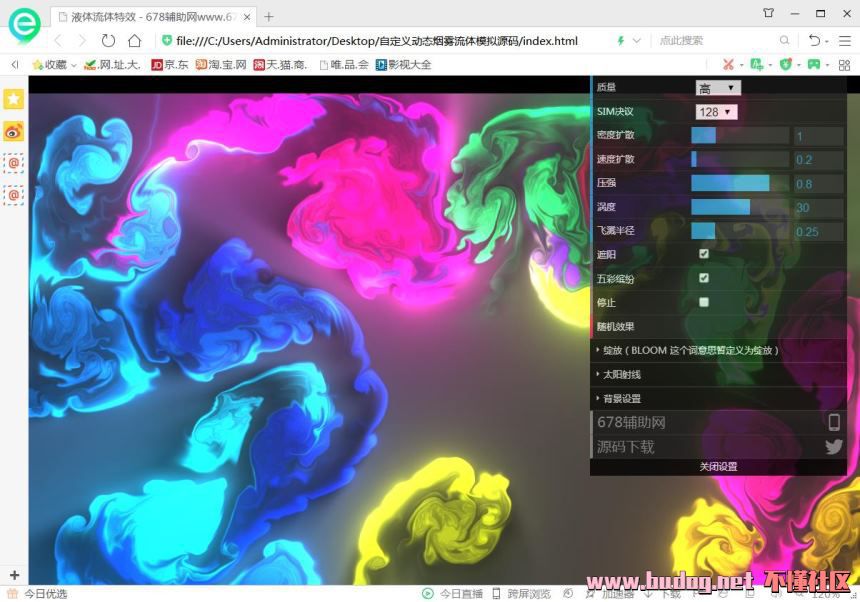Go back with the back arrow

click(59, 41)
